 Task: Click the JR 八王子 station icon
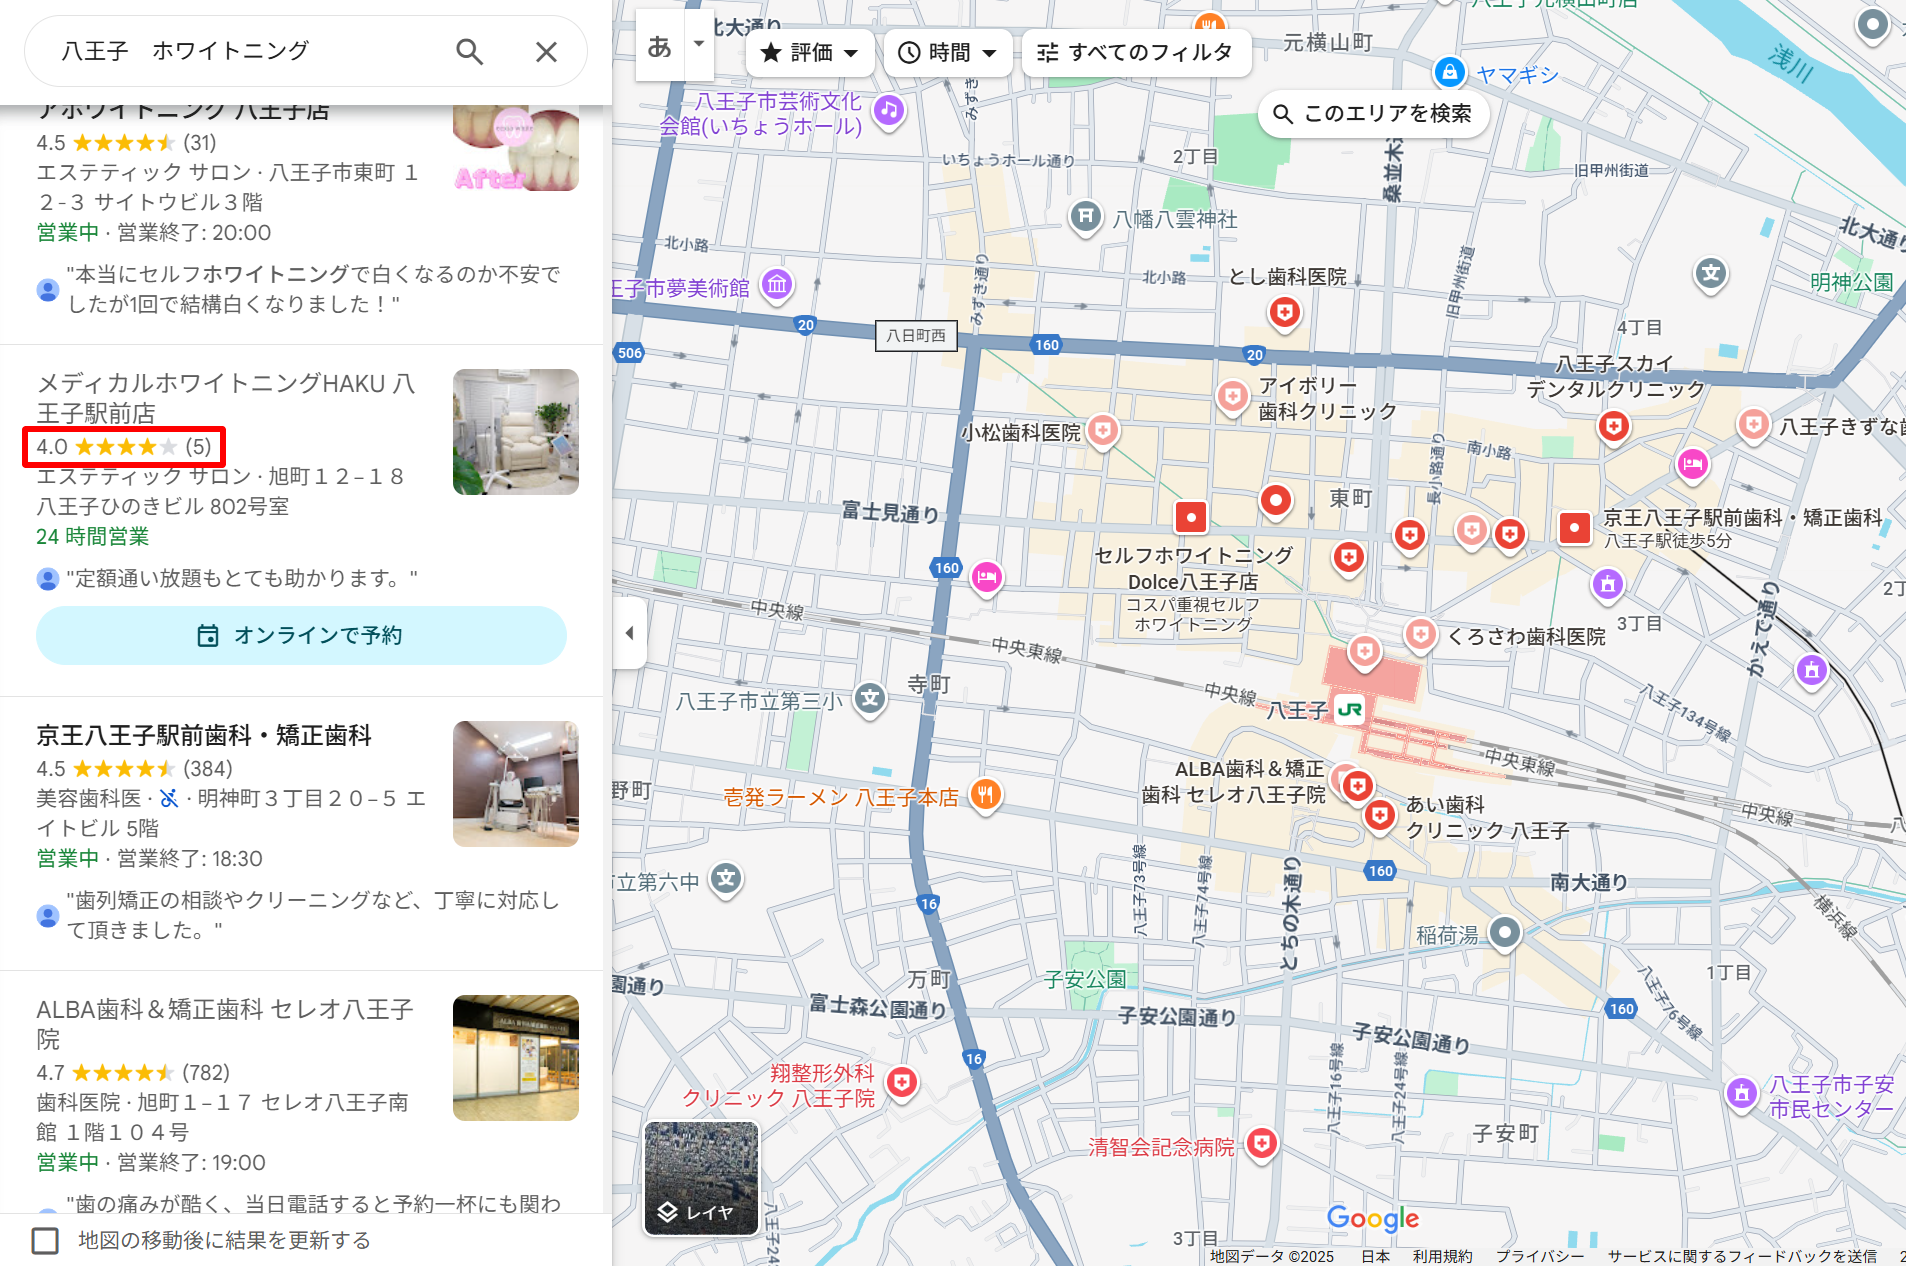[1349, 710]
